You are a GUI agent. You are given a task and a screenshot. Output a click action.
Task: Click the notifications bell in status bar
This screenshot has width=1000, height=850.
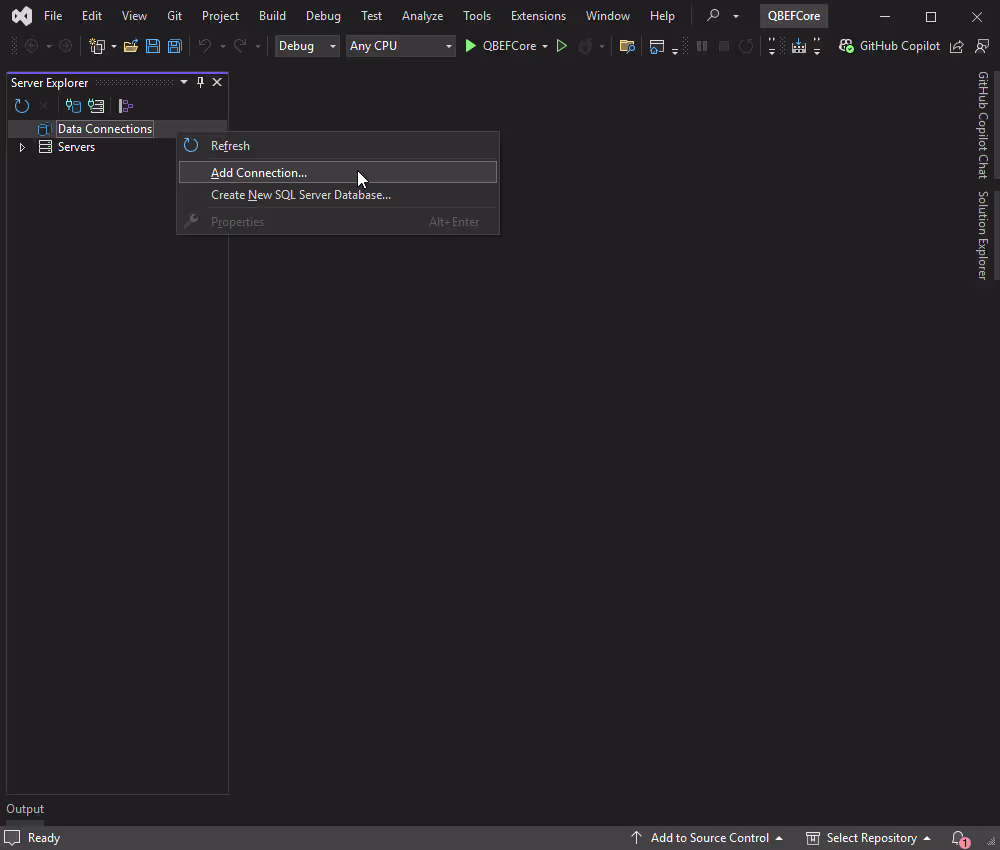pos(959,839)
